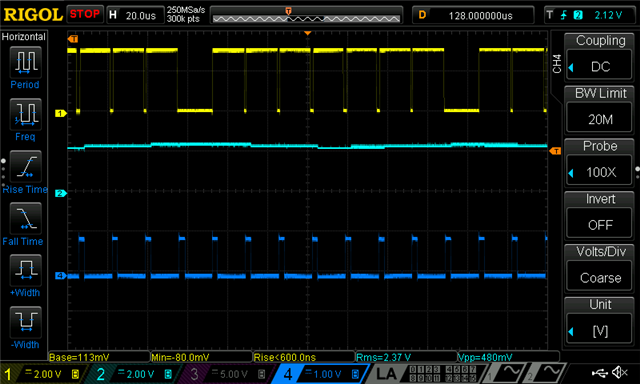Choose the Fall Time measurement icon
The width and height of the screenshot is (640, 384).
click(25, 218)
